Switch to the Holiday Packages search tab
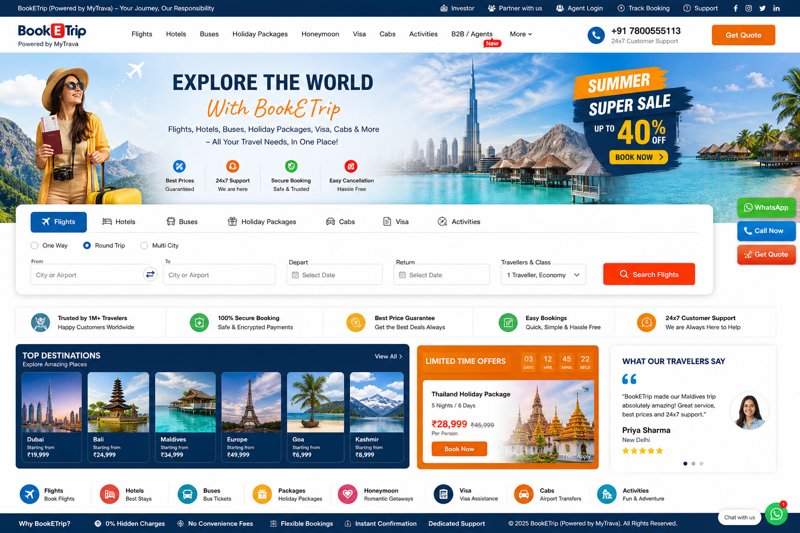Screen dimensions: 800x533 pyautogui.click(x=262, y=222)
